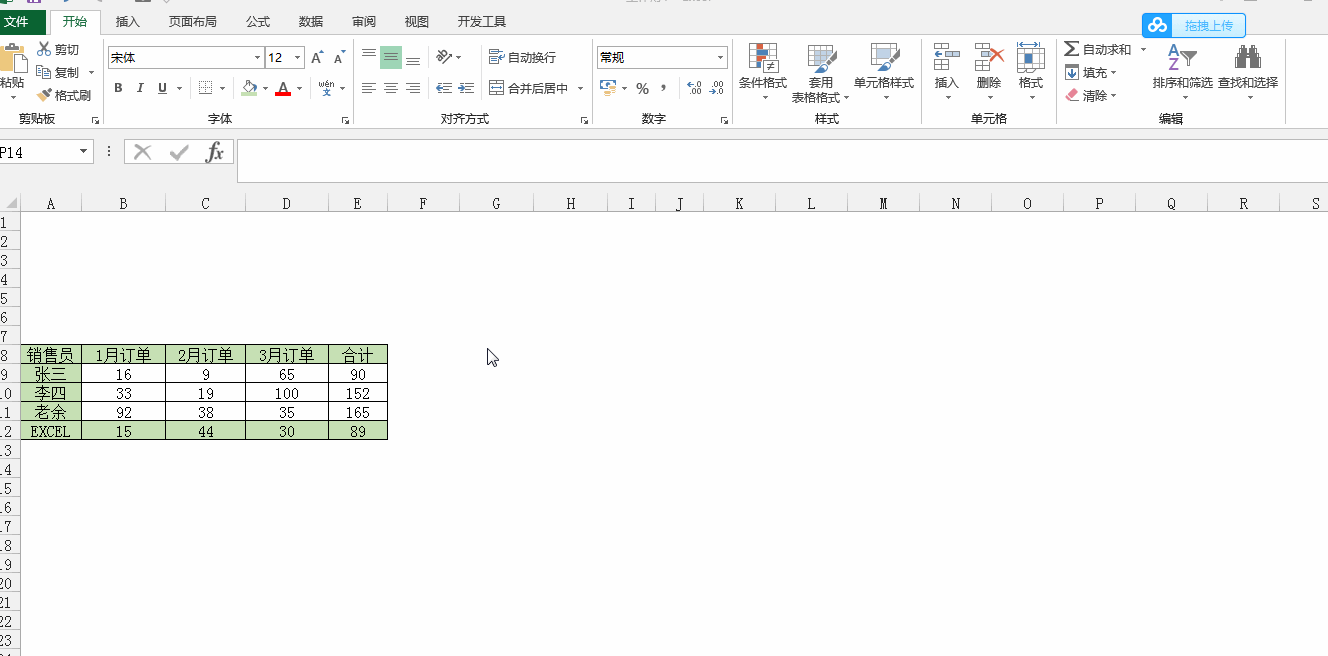This screenshot has width=1328, height=656.
Task: Open the File (文件) tab
Action: point(16,21)
